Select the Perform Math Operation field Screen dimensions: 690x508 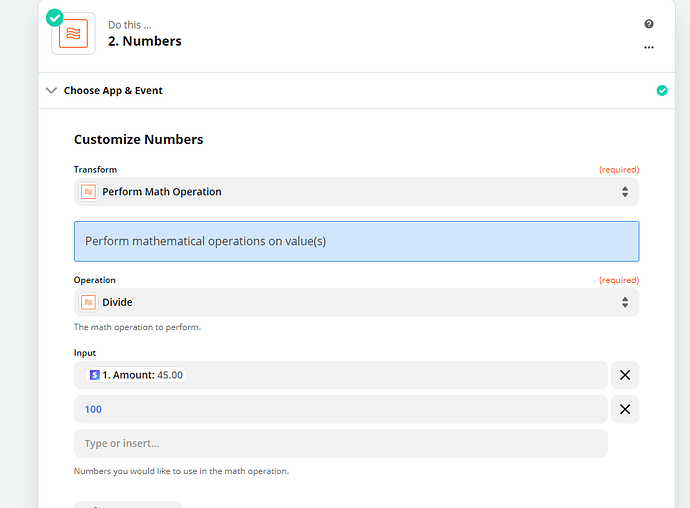pos(340,192)
